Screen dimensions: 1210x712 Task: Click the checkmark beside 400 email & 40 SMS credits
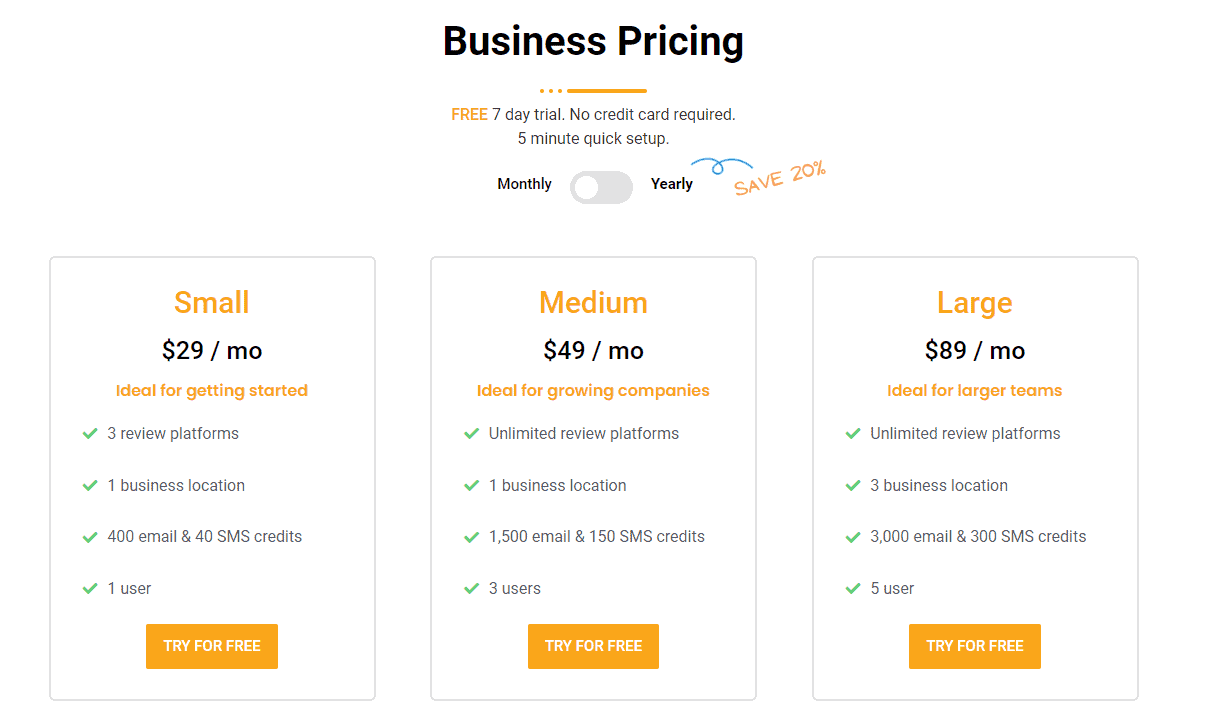point(89,536)
